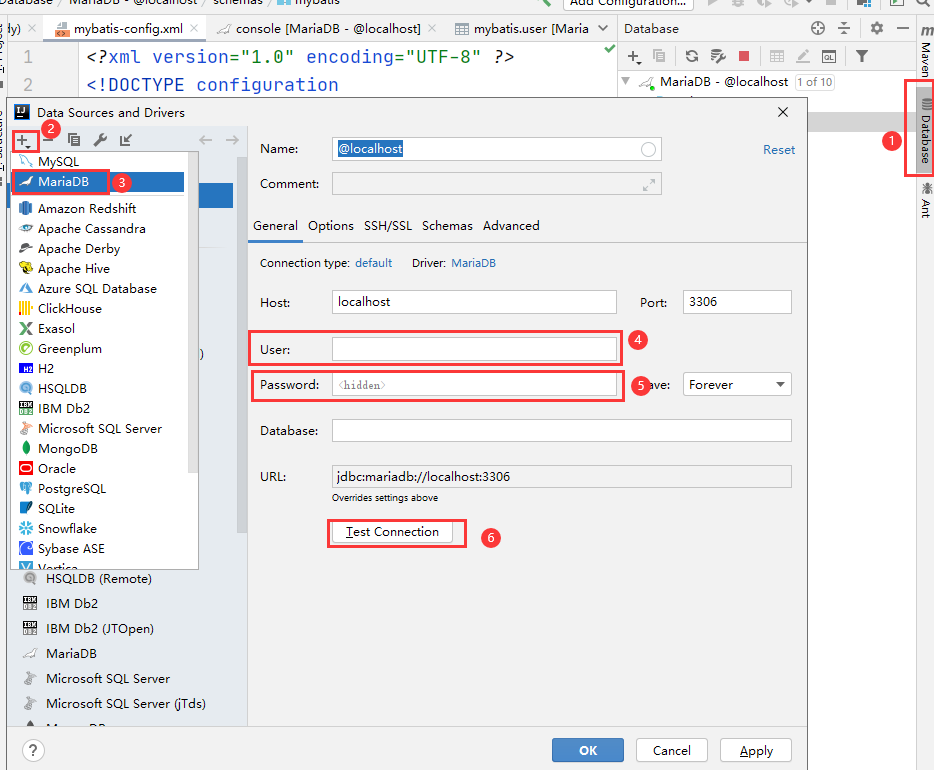Switch to the Schemas tab

pos(447,226)
